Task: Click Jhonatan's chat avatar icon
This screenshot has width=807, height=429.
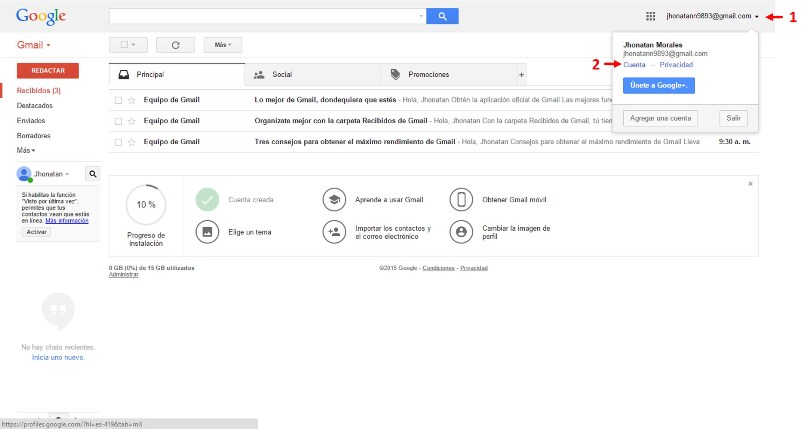Action: (x=24, y=174)
